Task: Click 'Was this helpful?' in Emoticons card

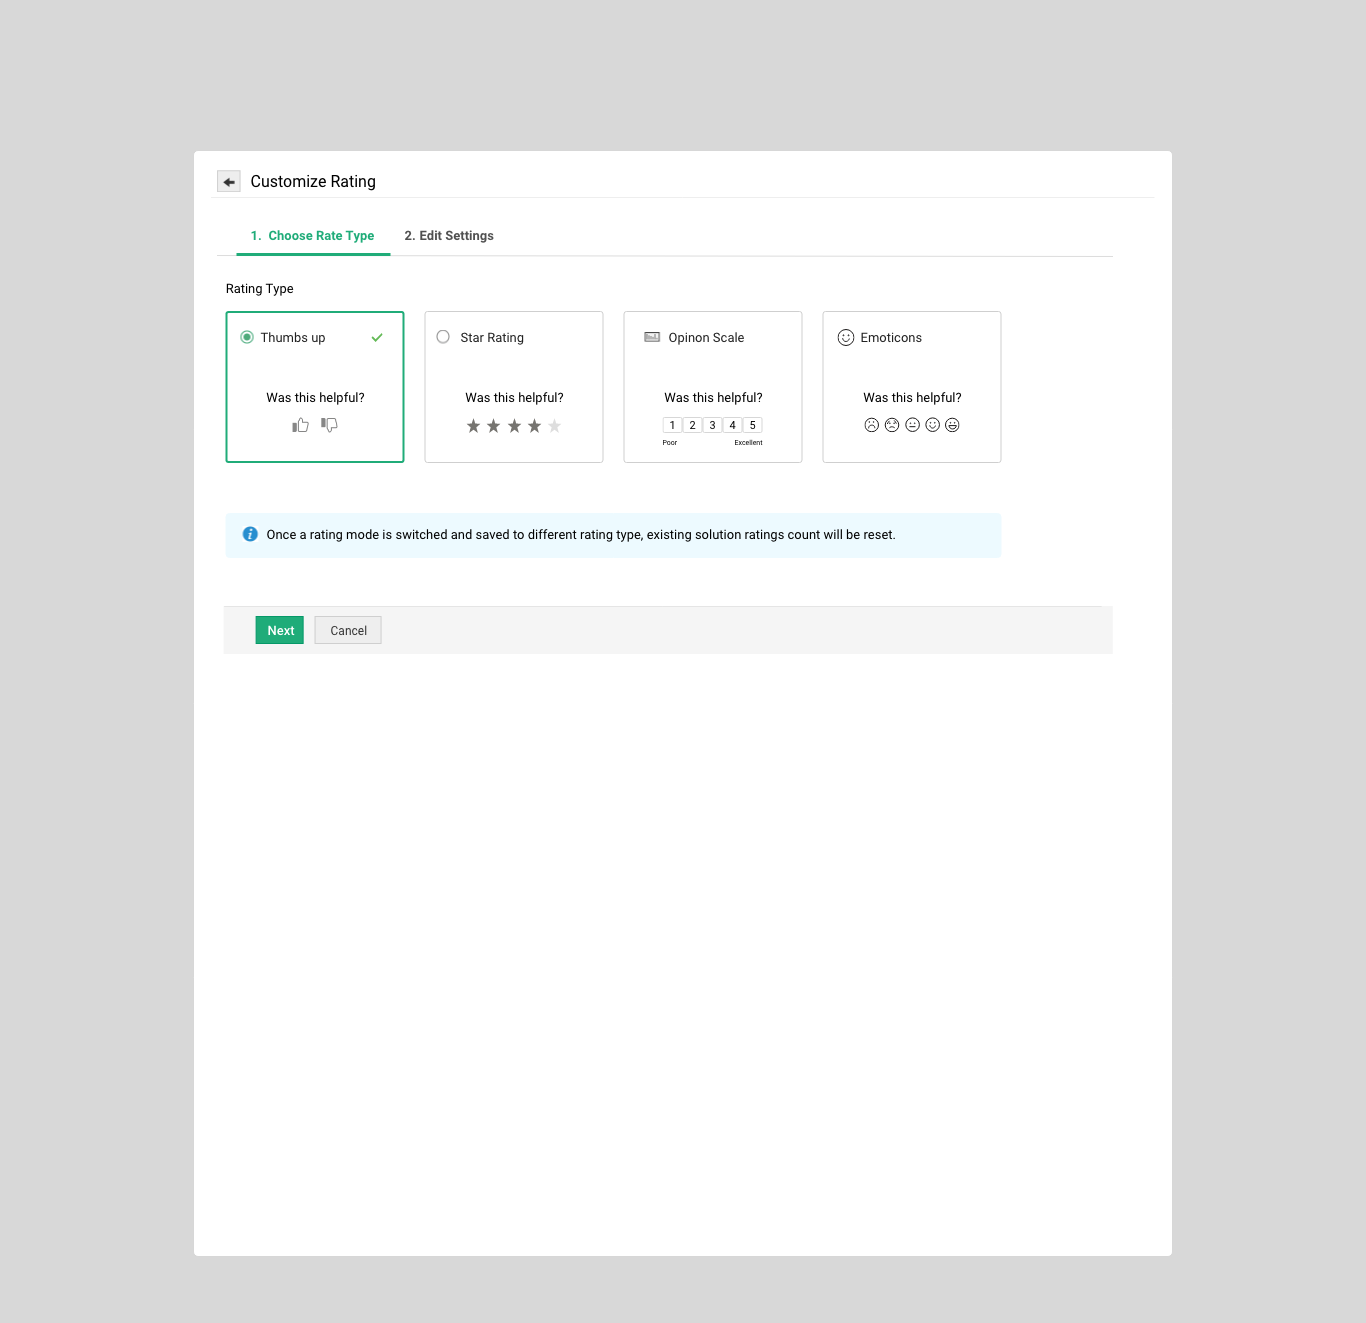Action: [x=912, y=398]
